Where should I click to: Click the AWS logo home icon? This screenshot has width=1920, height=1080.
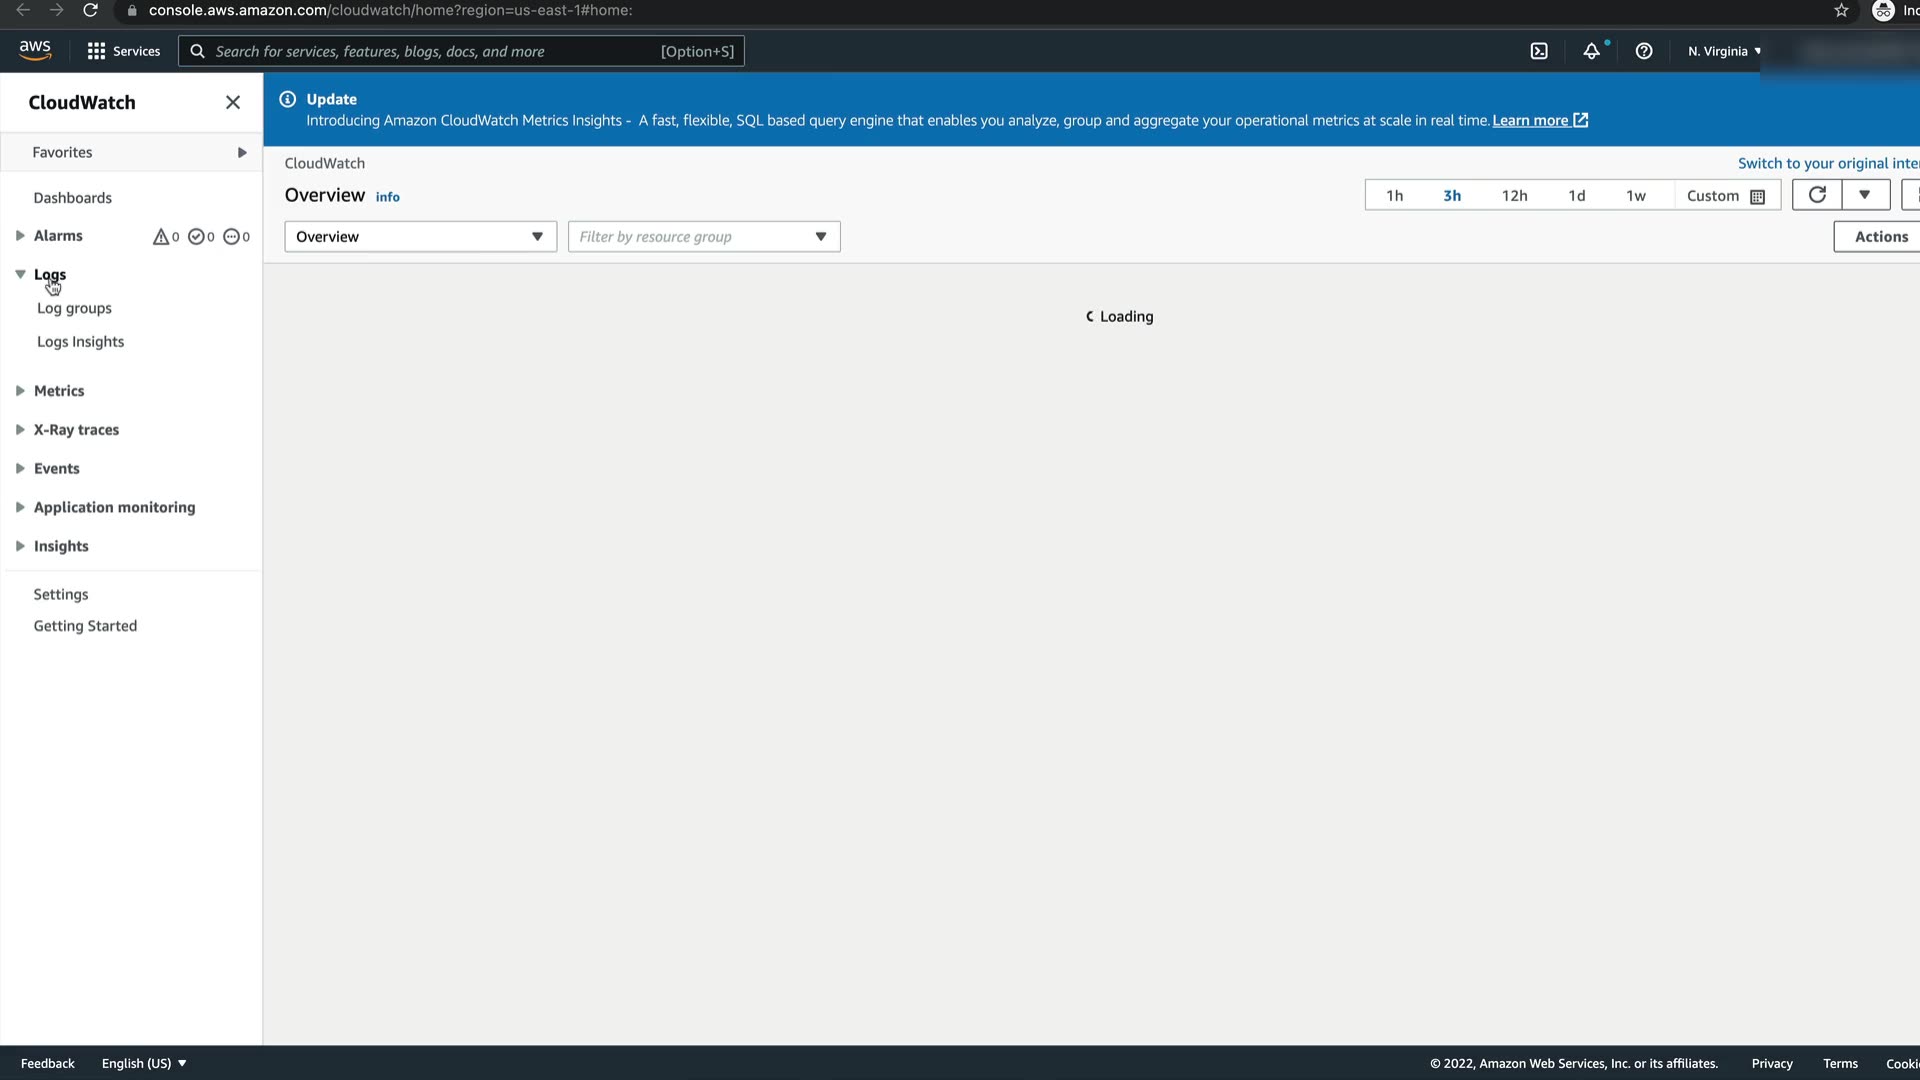(35, 50)
